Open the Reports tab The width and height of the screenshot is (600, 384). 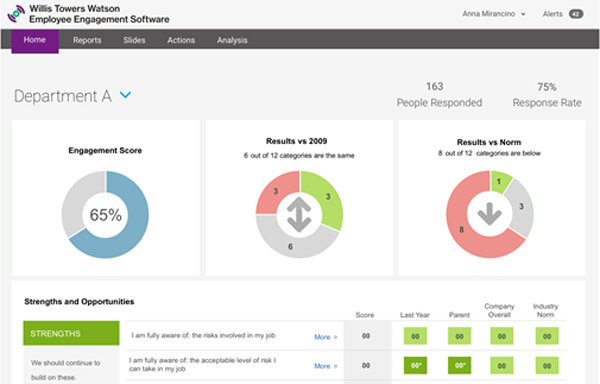coord(87,40)
